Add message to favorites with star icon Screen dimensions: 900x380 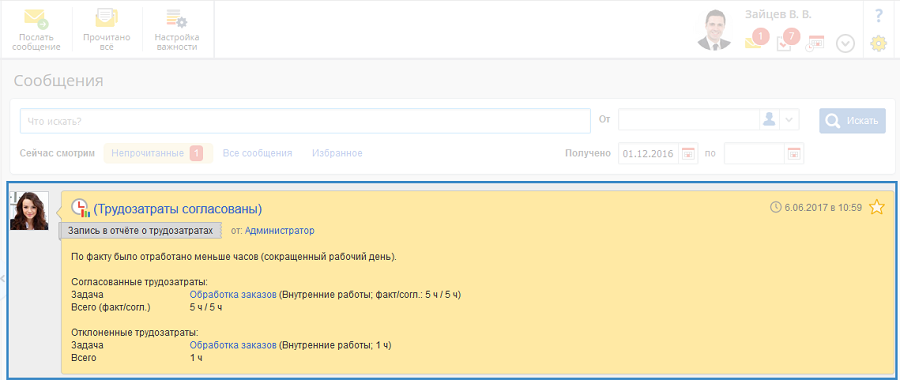click(876, 207)
